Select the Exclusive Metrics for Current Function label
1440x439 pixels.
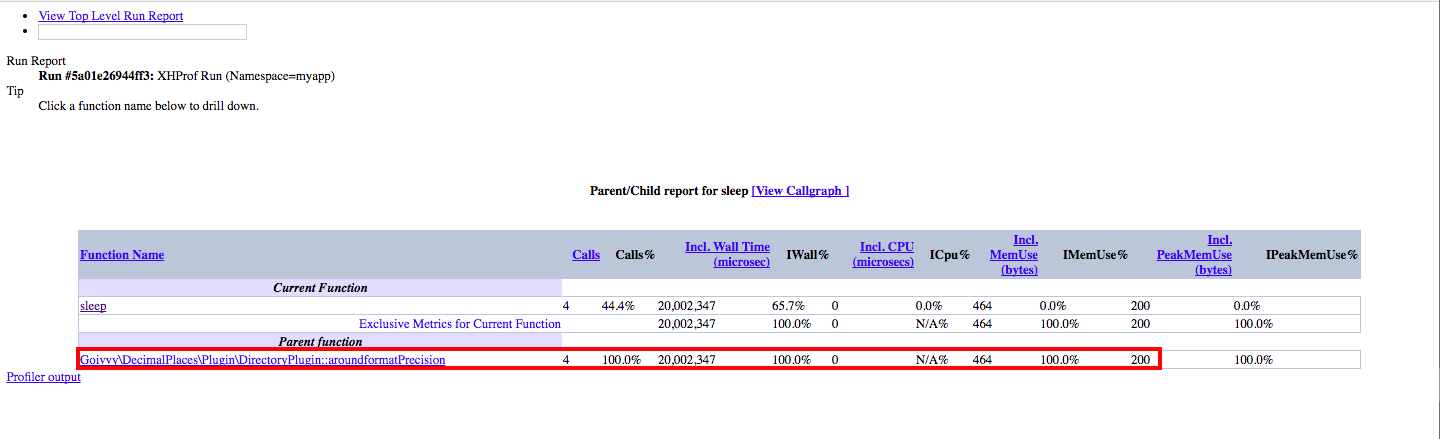click(459, 324)
